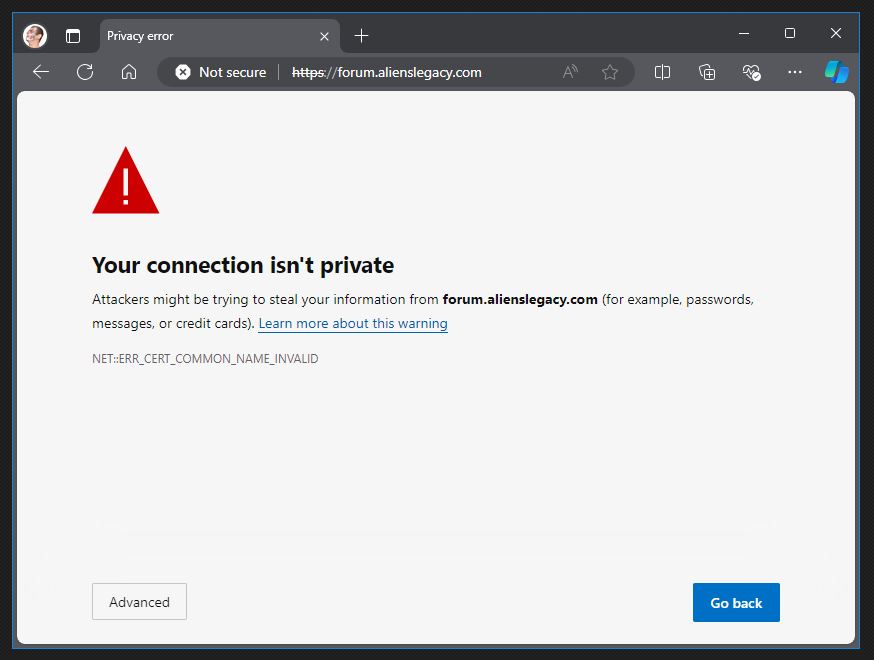Refresh the page with reload icon
The image size is (874, 660).
click(85, 72)
